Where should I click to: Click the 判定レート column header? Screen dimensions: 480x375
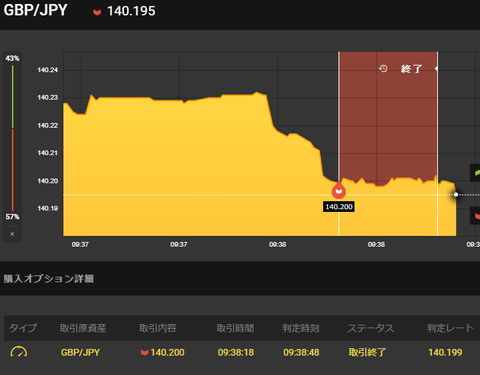450,328
